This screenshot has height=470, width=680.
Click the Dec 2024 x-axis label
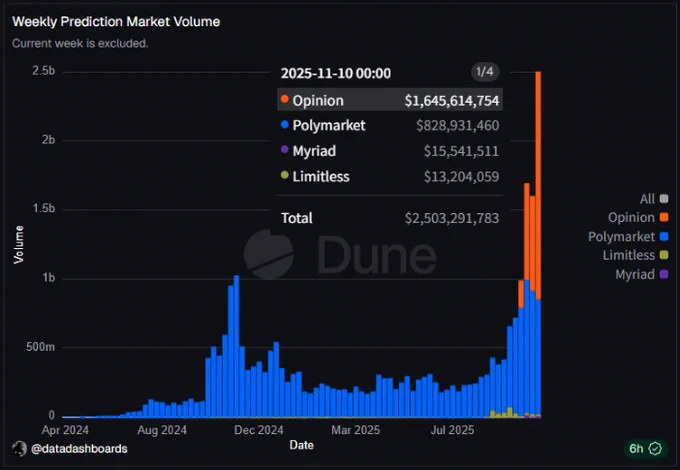[258, 430]
